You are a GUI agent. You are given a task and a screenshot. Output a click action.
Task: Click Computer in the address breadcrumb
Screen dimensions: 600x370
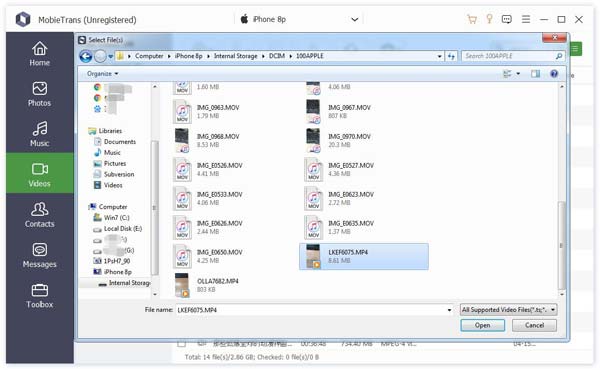coord(149,56)
